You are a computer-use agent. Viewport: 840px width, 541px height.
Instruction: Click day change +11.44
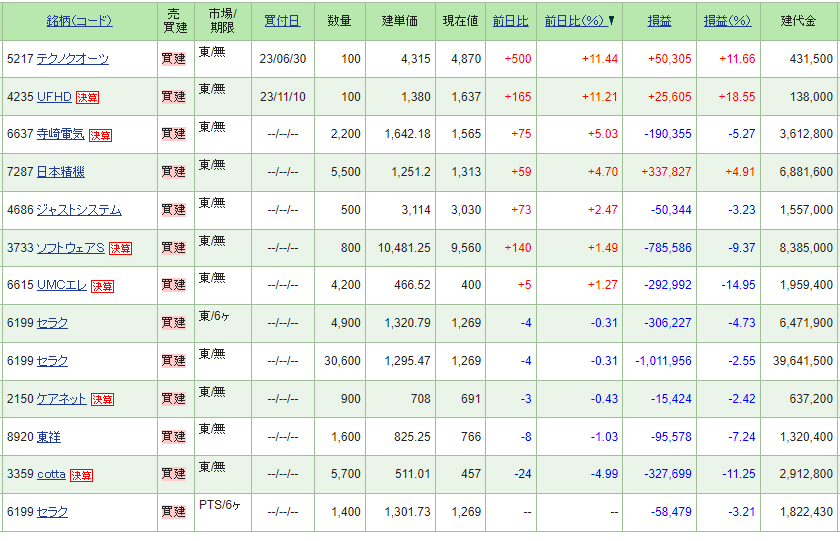600,59
